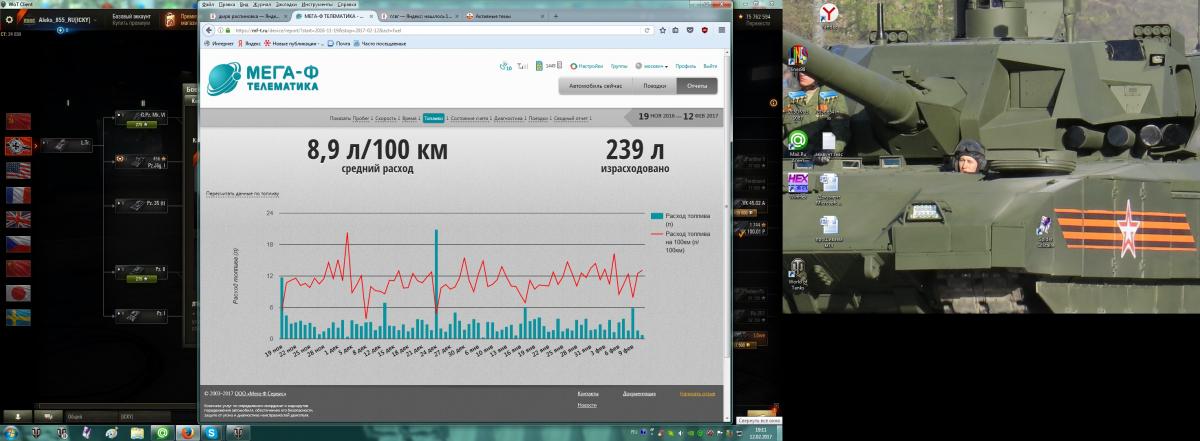Click the tallest teal bar on the chart
The height and width of the screenshot is (441, 1200).
click(436, 285)
